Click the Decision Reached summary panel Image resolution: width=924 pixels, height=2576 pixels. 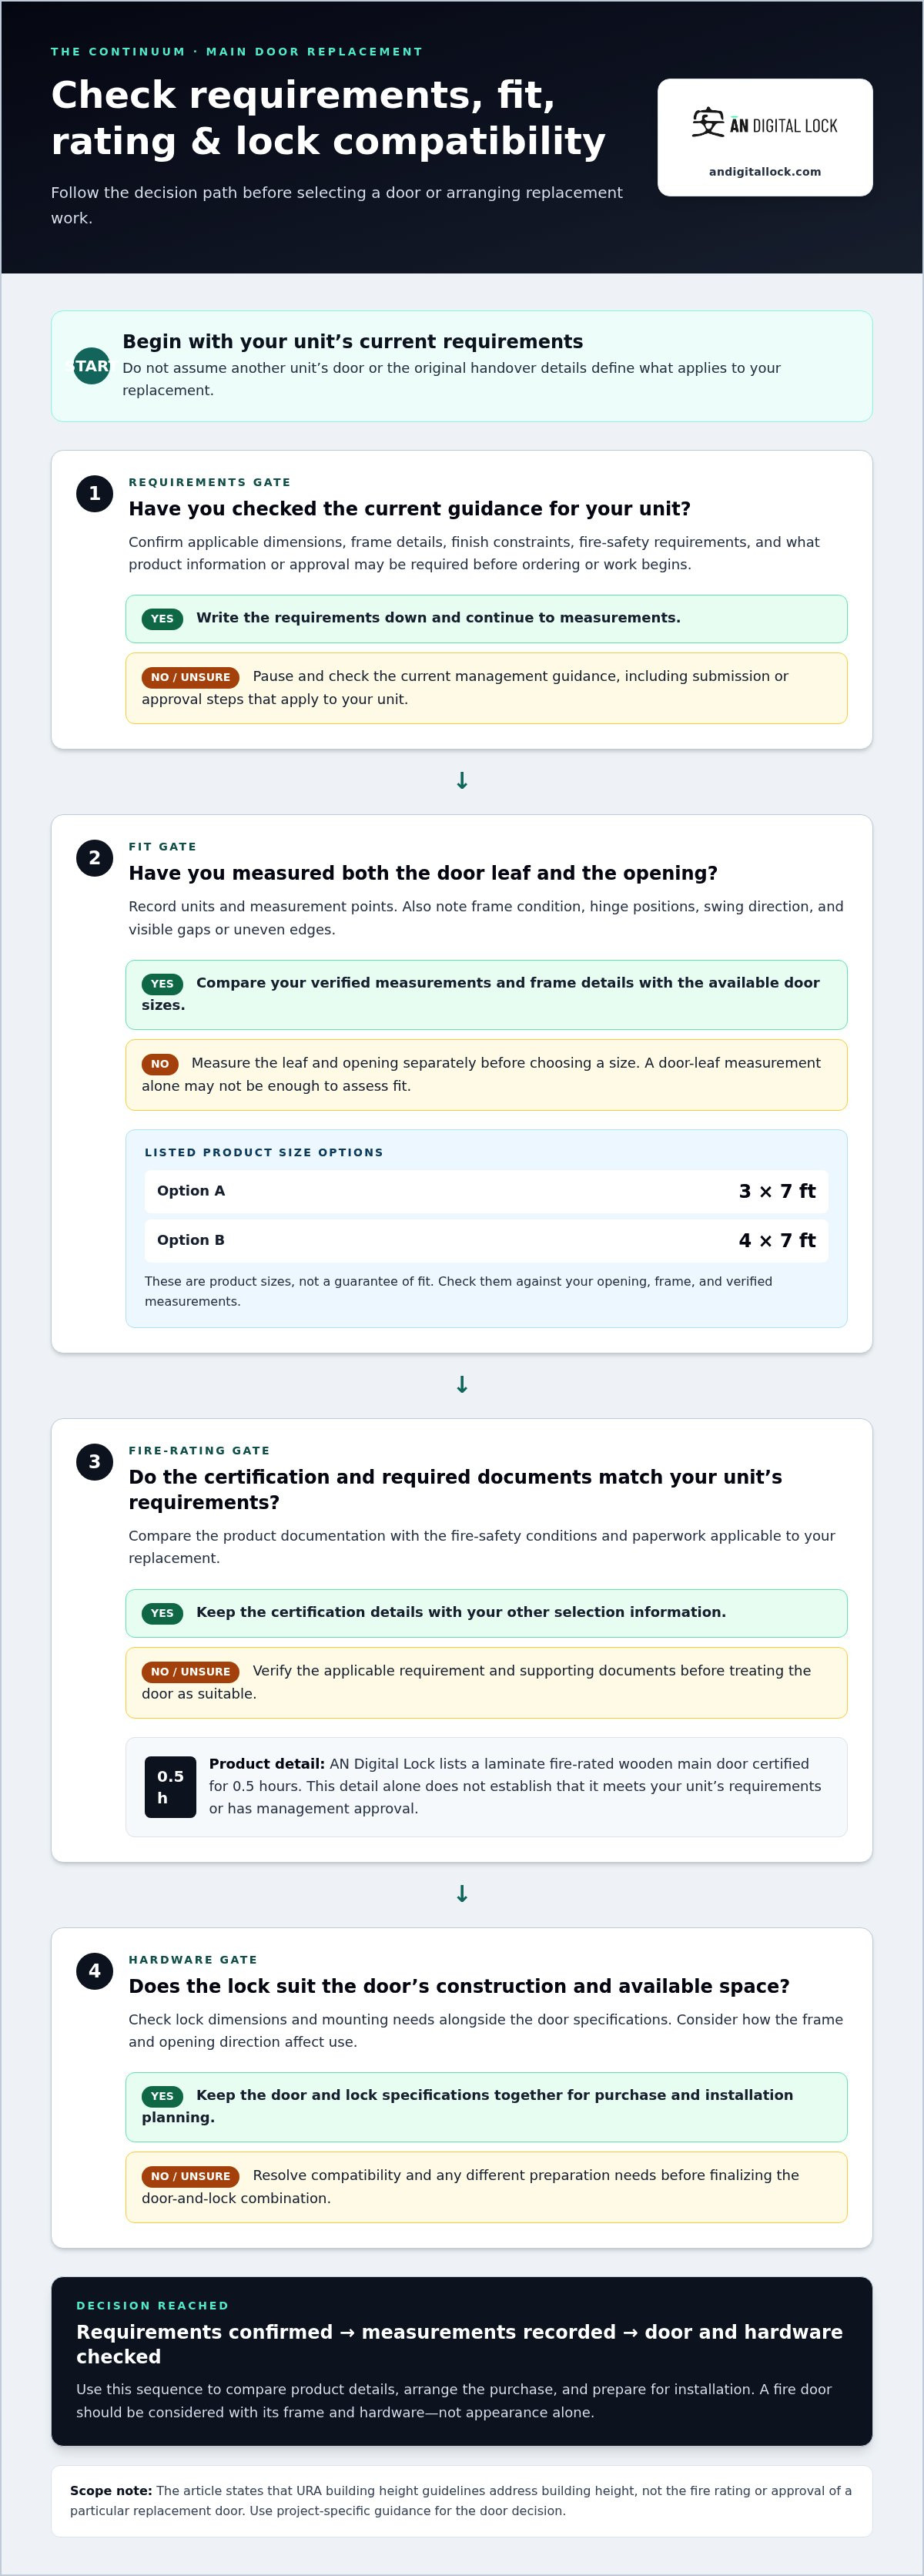pyautogui.click(x=462, y=2361)
